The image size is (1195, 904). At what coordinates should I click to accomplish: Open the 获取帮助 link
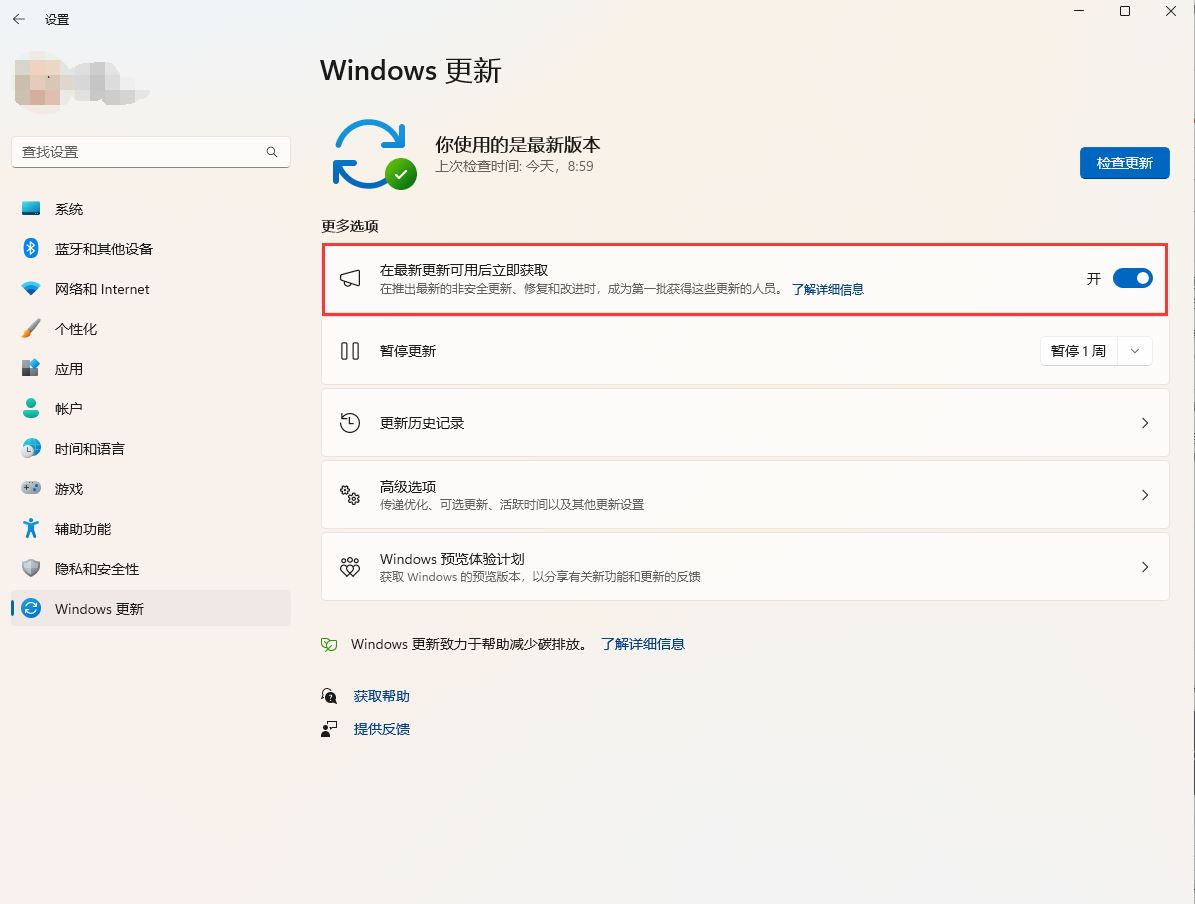coord(381,696)
